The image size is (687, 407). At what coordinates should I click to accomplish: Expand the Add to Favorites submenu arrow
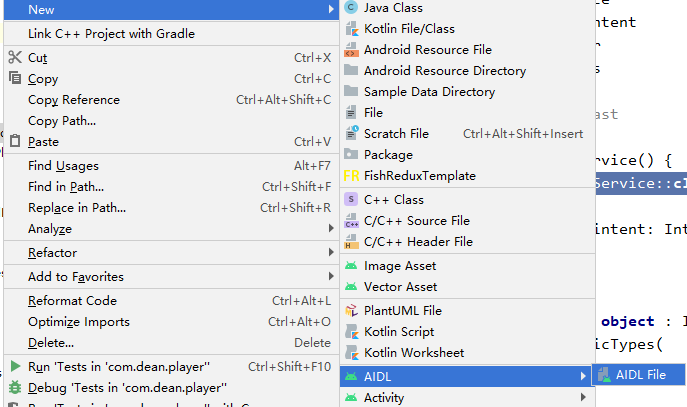pyautogui.click(x=331, y=276)
